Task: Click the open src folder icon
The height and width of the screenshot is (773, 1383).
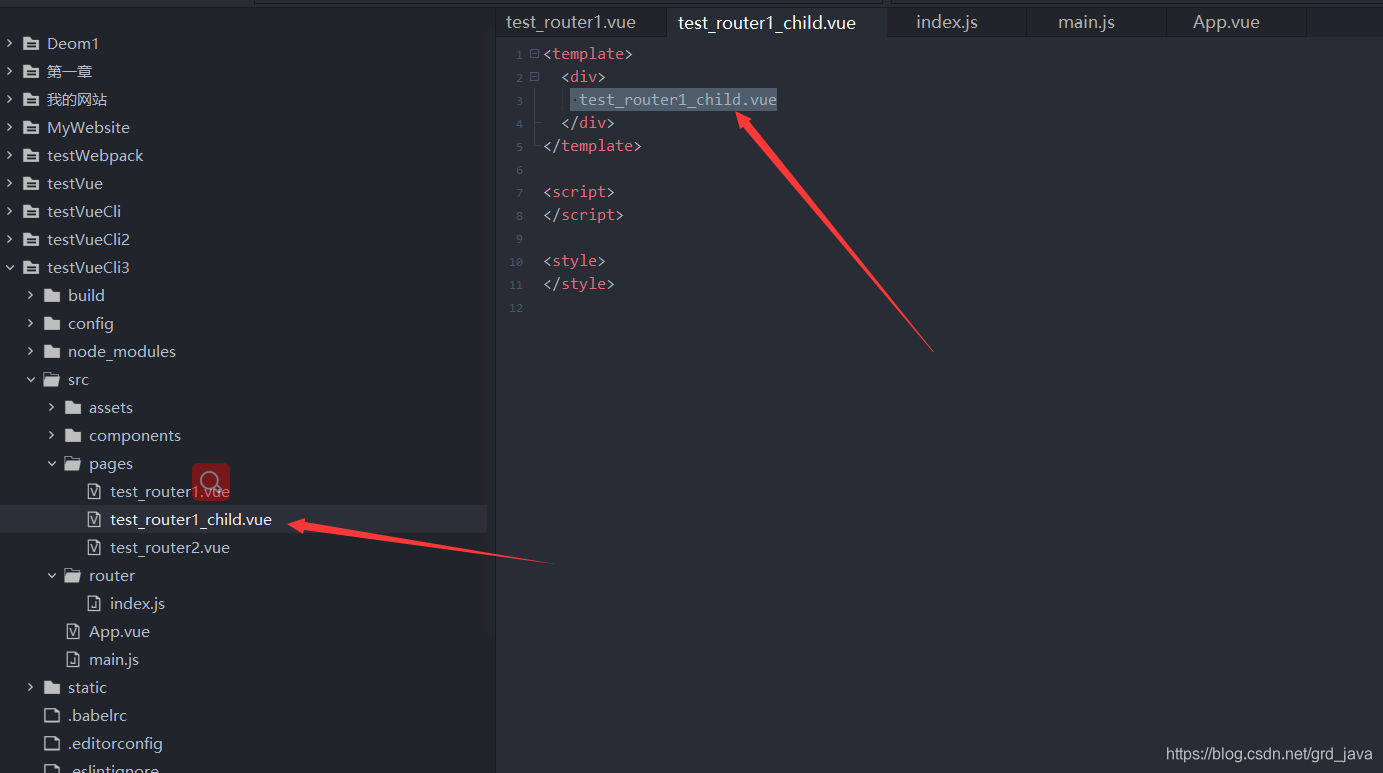Action: tap(52, 379)
